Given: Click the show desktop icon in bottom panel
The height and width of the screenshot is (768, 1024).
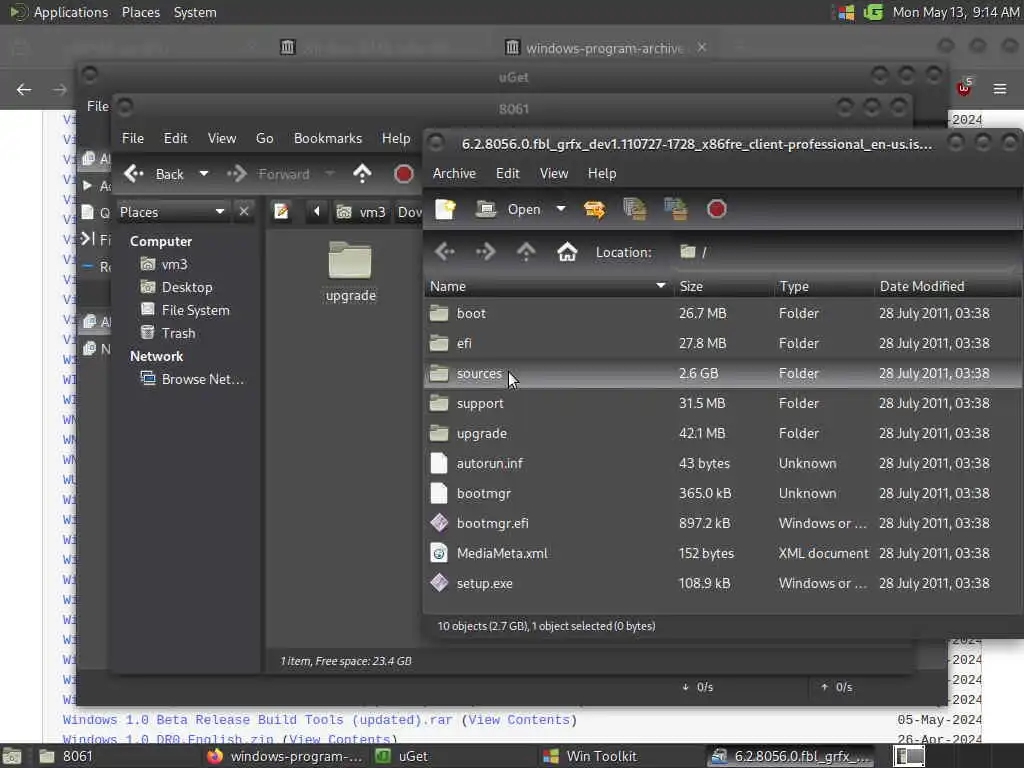Looking at the screenshot, I should point(12,756).
